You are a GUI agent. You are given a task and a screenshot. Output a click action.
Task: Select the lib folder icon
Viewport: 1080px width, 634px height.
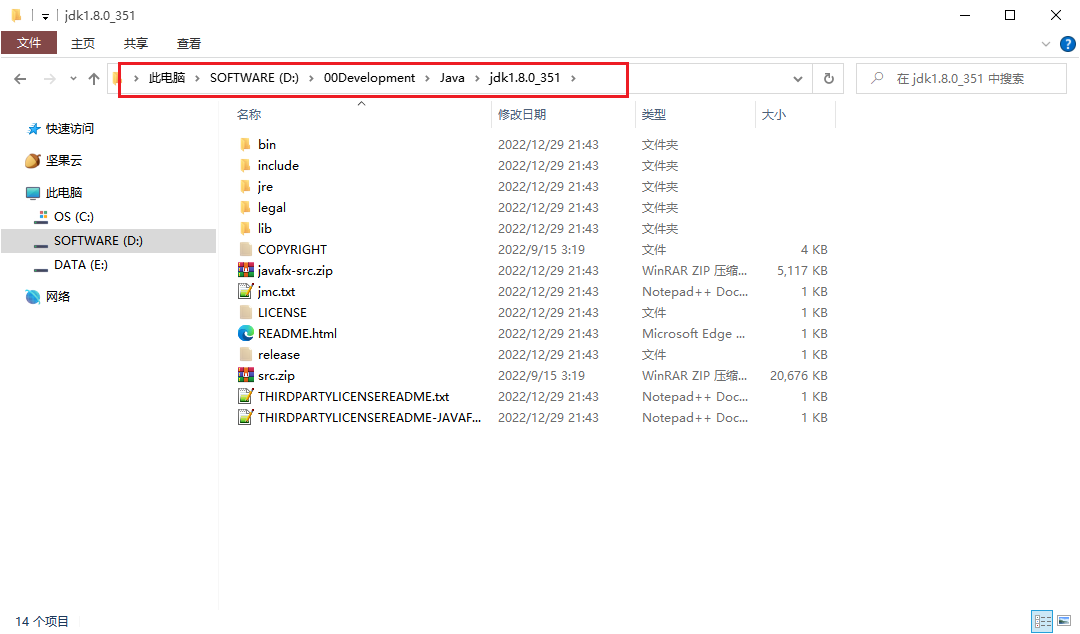[x=245, y=228]
